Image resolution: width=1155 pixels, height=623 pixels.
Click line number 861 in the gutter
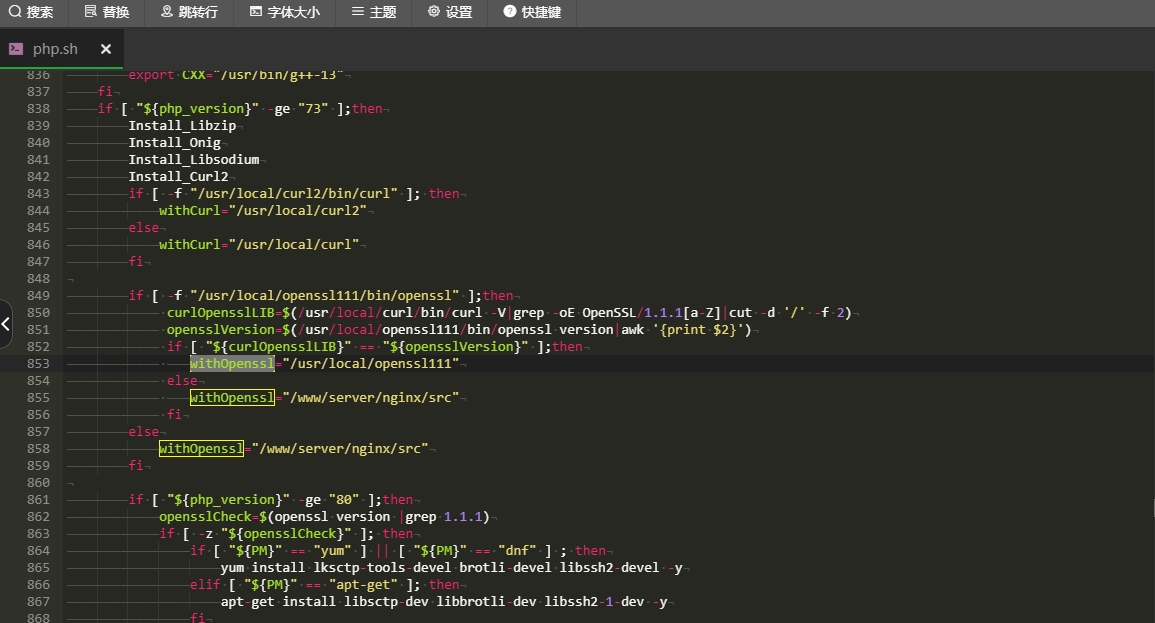38,500
